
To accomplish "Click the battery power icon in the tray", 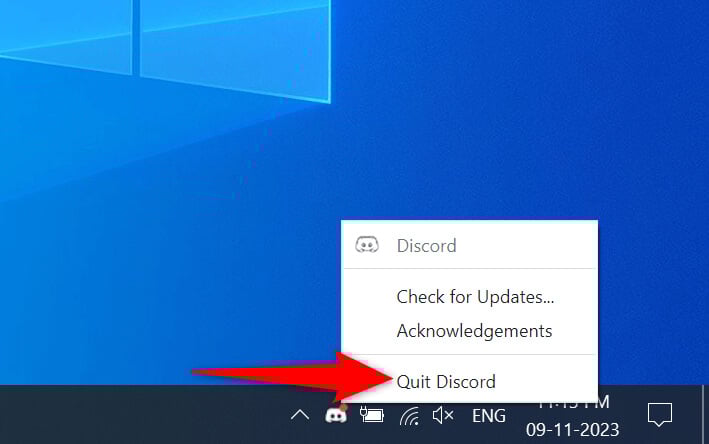I will [x=372, y=415].
